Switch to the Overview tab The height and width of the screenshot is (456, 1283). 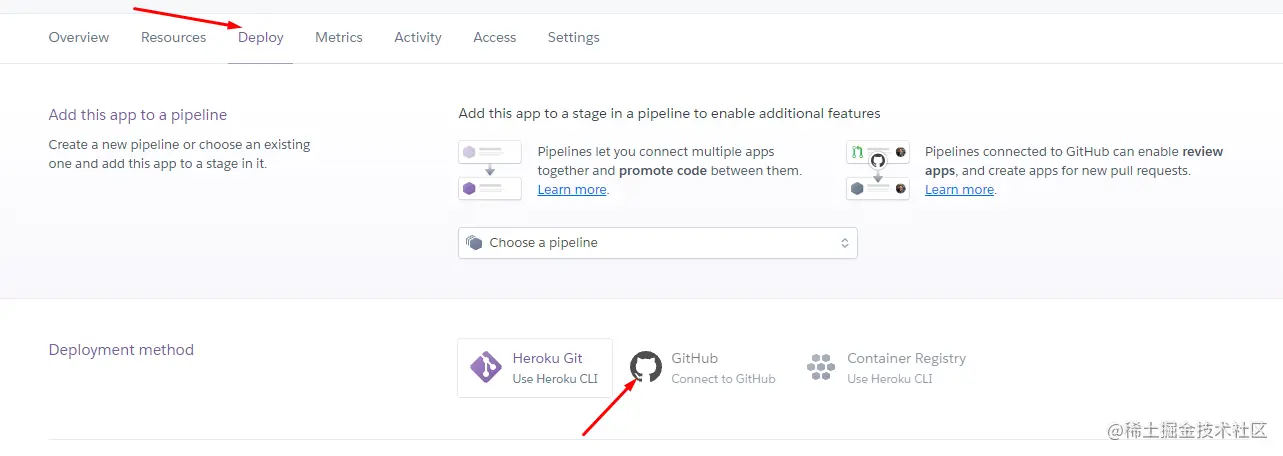pos(79,37)
